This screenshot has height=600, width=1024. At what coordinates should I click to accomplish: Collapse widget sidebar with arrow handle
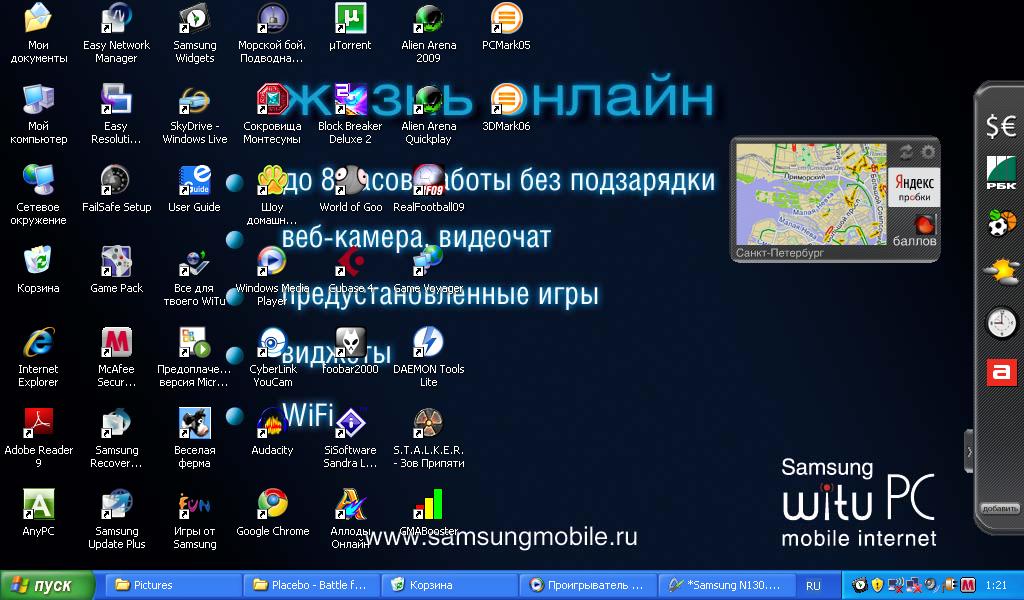point(969,451)
